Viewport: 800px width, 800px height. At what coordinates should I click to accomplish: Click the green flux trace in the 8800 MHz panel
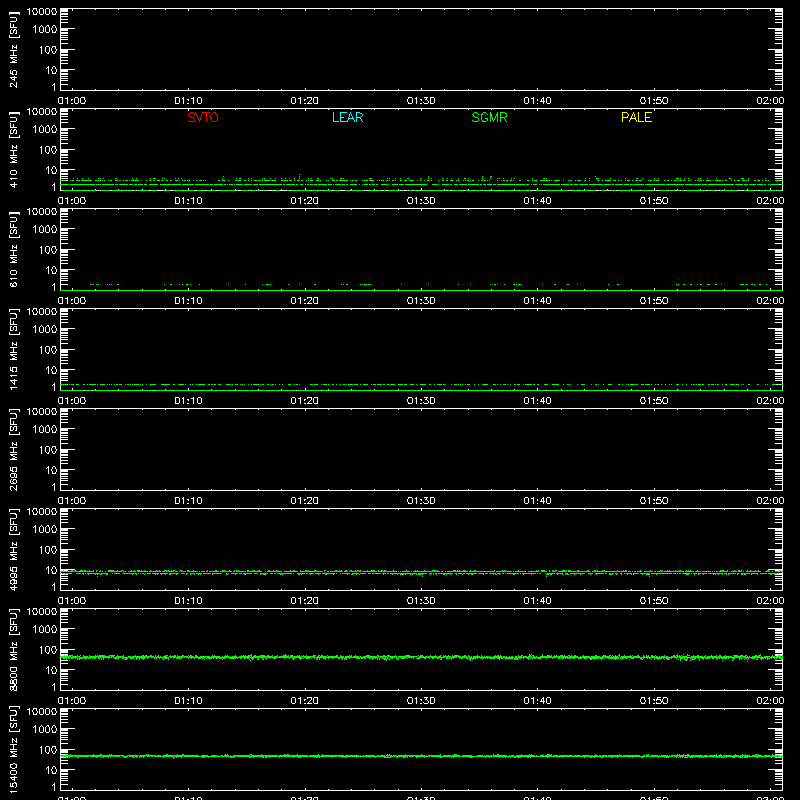[421, 657]
